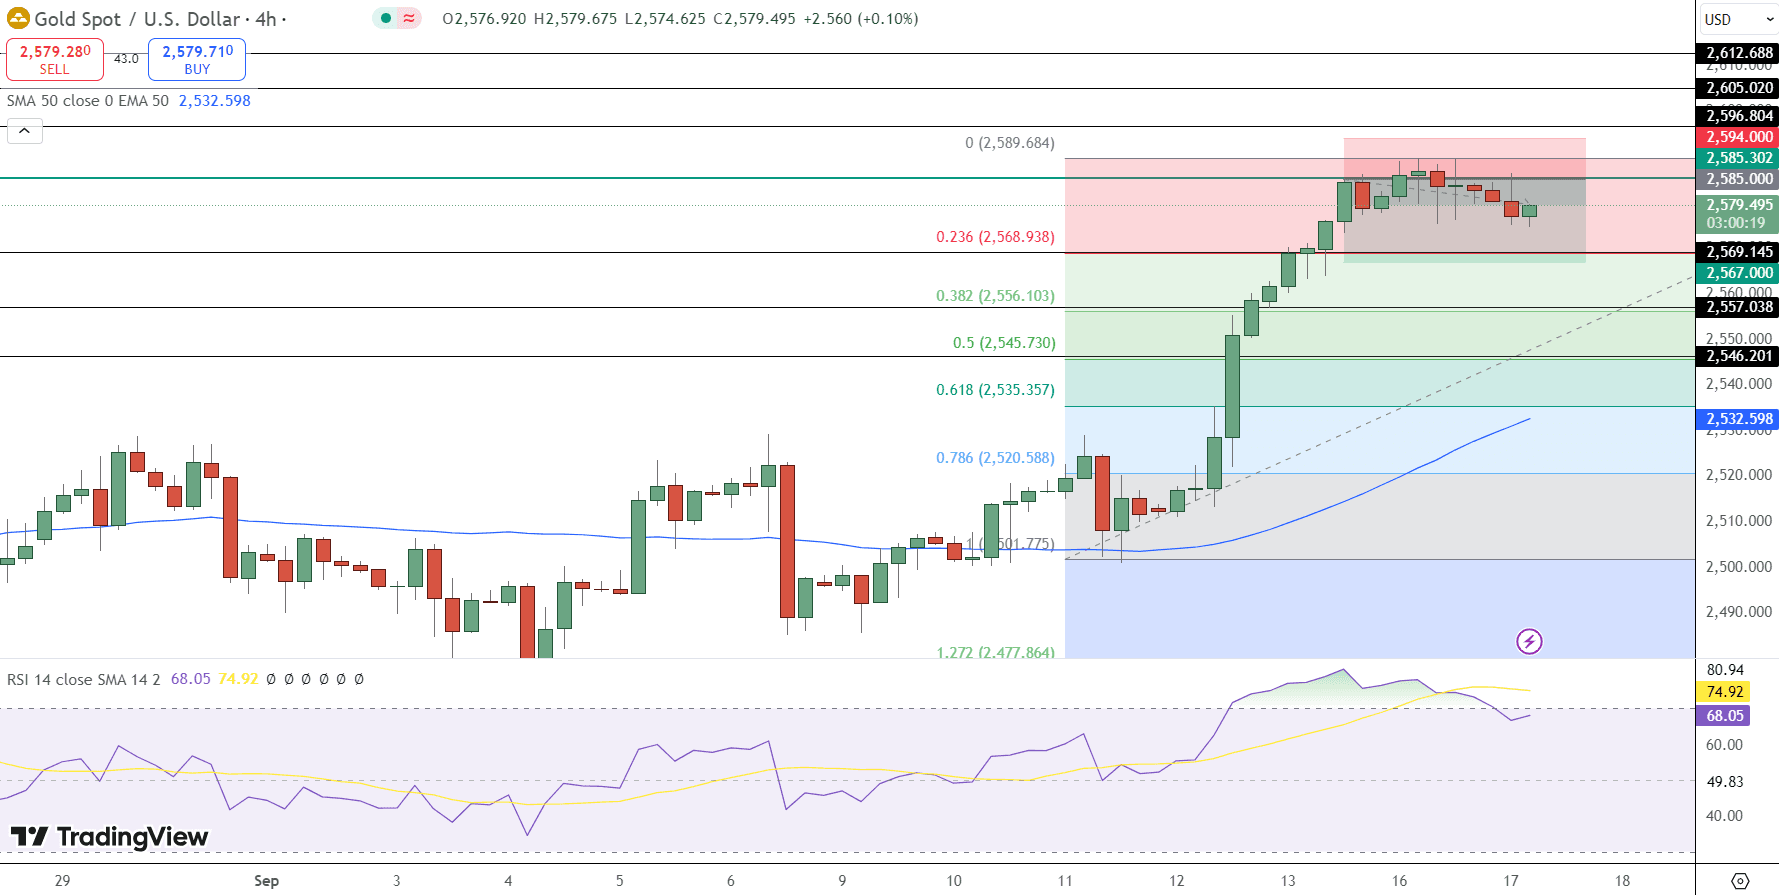The image size is (1779, 895).
Task: Click the pink approximate-data icon
Action: (x=409, y=18)
